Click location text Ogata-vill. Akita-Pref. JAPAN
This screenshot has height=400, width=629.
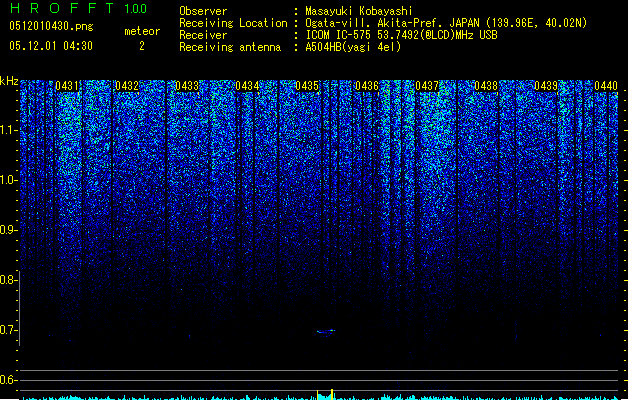click(x=392, y=23)
